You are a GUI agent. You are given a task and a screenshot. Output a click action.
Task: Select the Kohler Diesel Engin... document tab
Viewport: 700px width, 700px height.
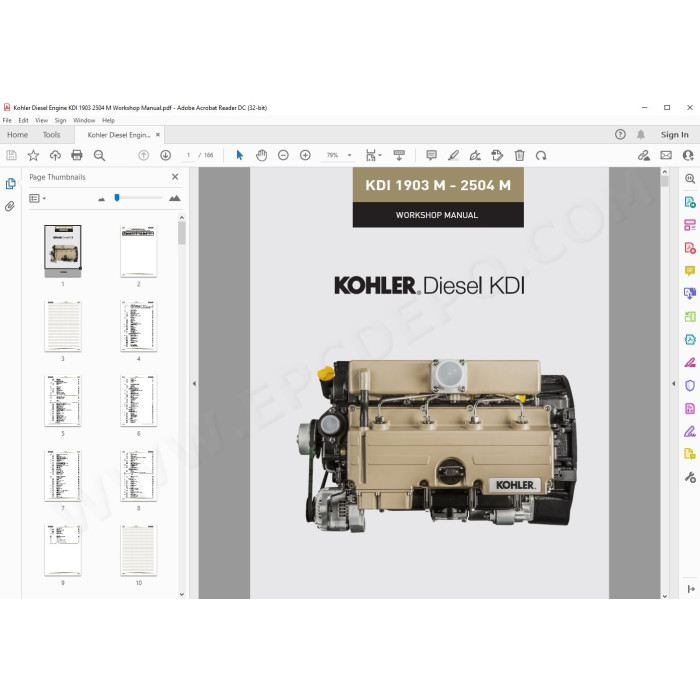(x=119, y=135)
